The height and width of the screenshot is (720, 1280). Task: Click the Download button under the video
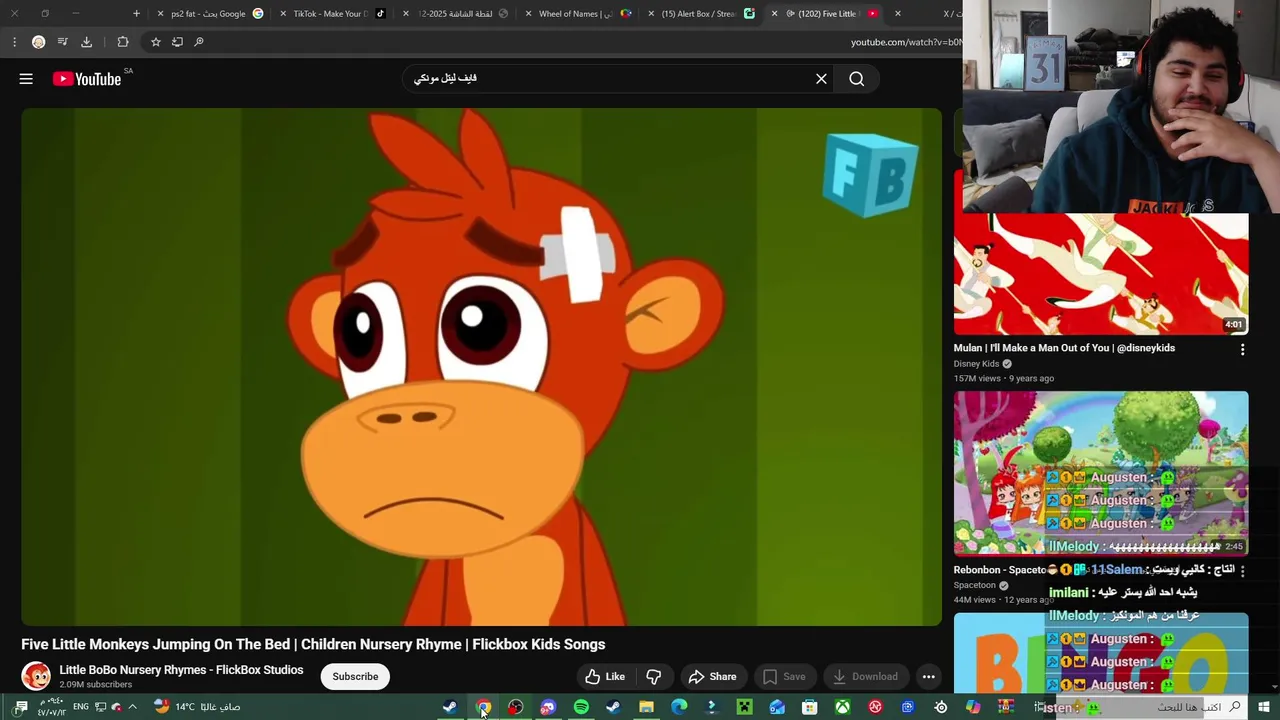866,677
